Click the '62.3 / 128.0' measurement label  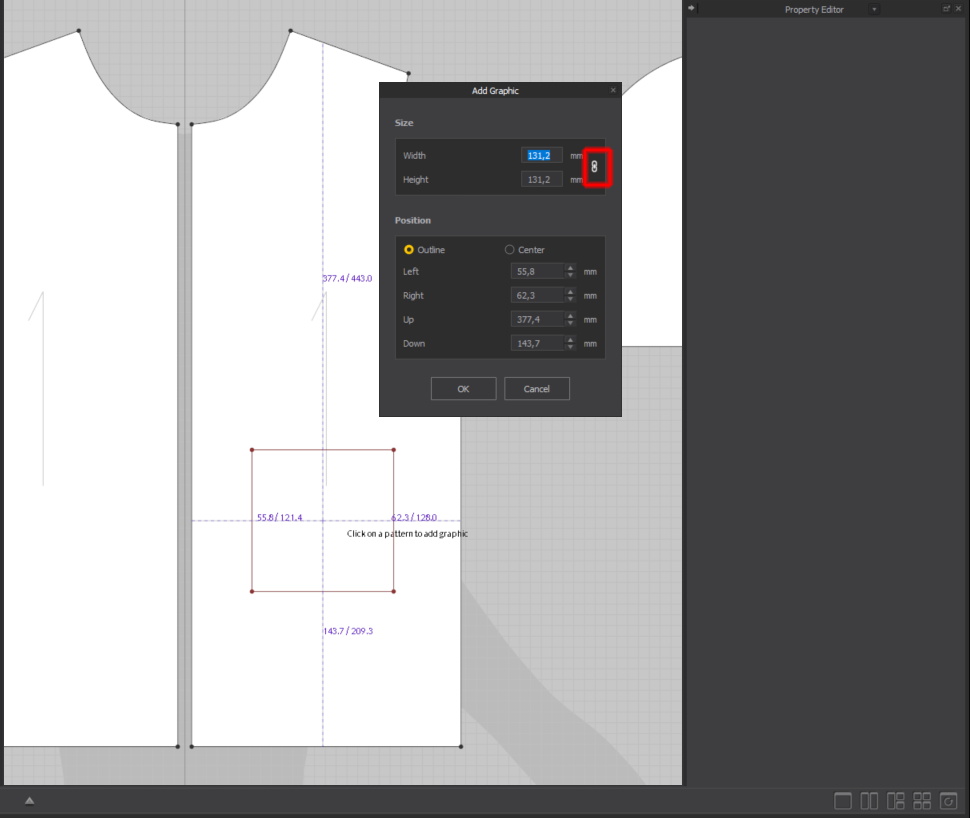point(414,517)
